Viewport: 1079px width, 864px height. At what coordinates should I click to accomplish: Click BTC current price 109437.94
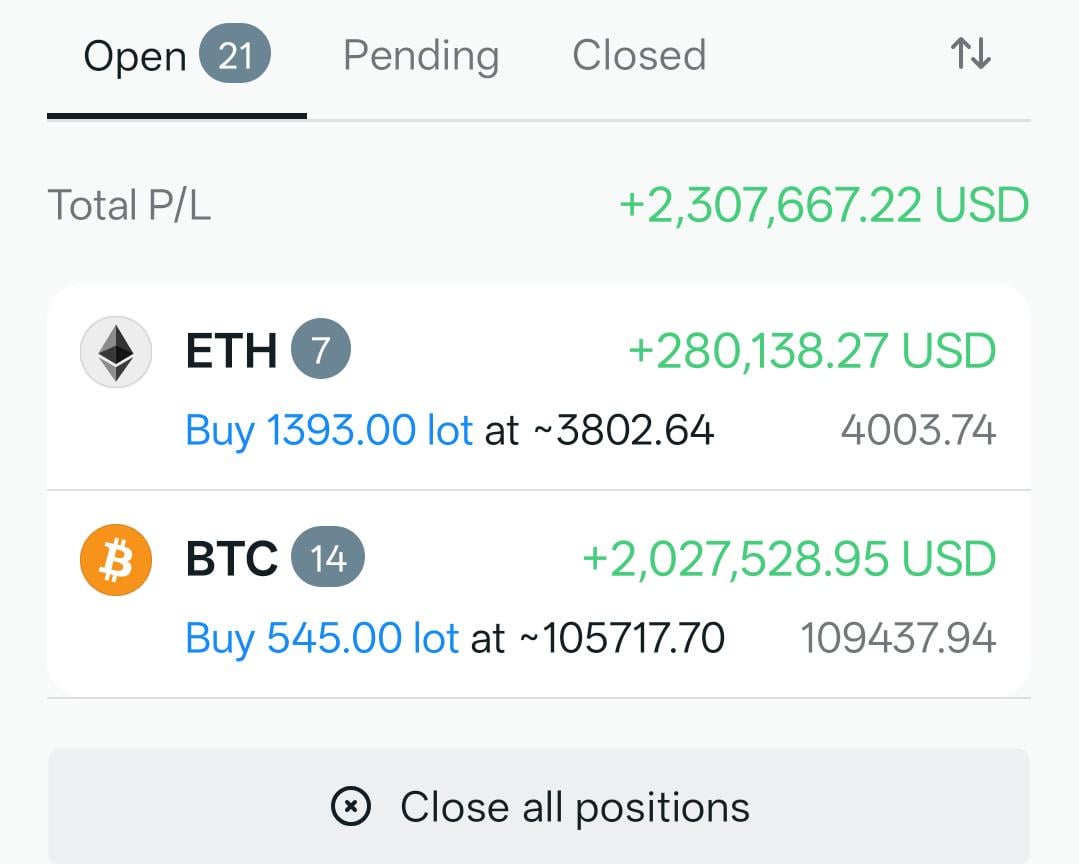pyautogui.click(x=898, y=638)
